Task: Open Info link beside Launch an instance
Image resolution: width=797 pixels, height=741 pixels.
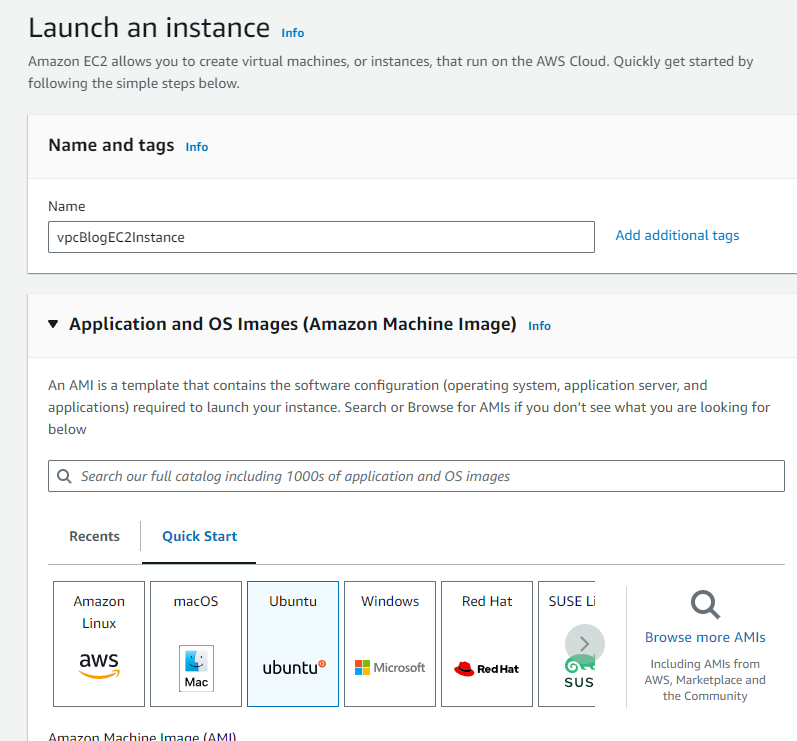Action: coord(293,32)
